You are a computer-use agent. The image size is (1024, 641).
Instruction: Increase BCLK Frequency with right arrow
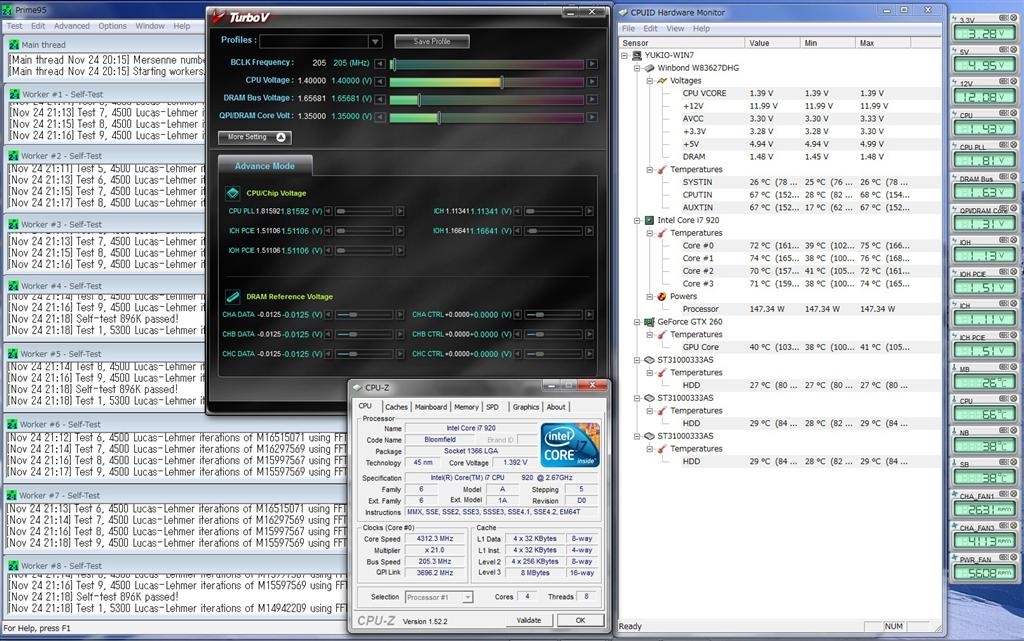[x=592, y=64]
